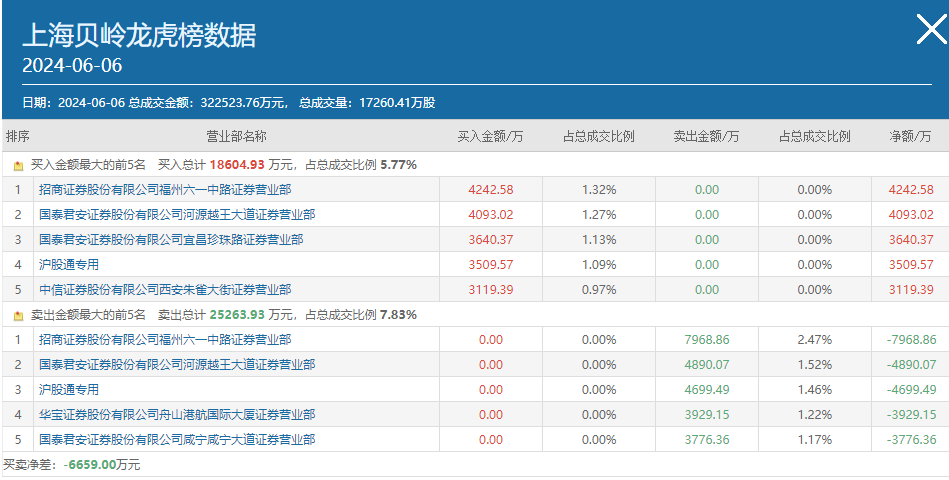Screen dimensions: 949x480
Task: Select net amount -4699.49 cell
Action: (911, 389)
